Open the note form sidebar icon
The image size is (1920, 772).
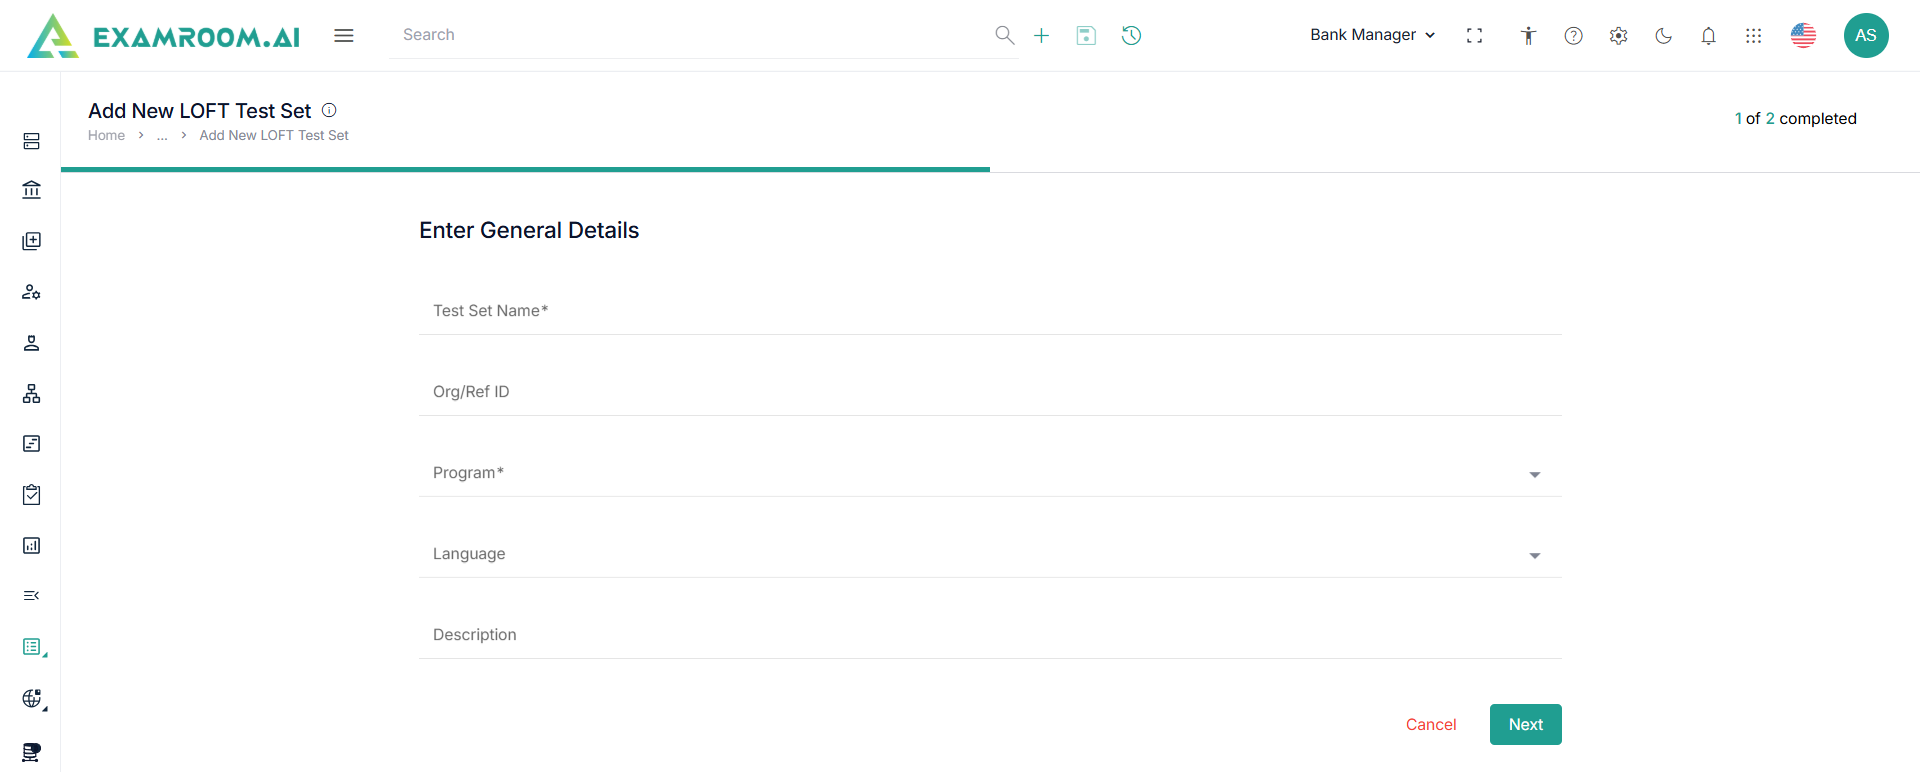(x=32, y=443)
